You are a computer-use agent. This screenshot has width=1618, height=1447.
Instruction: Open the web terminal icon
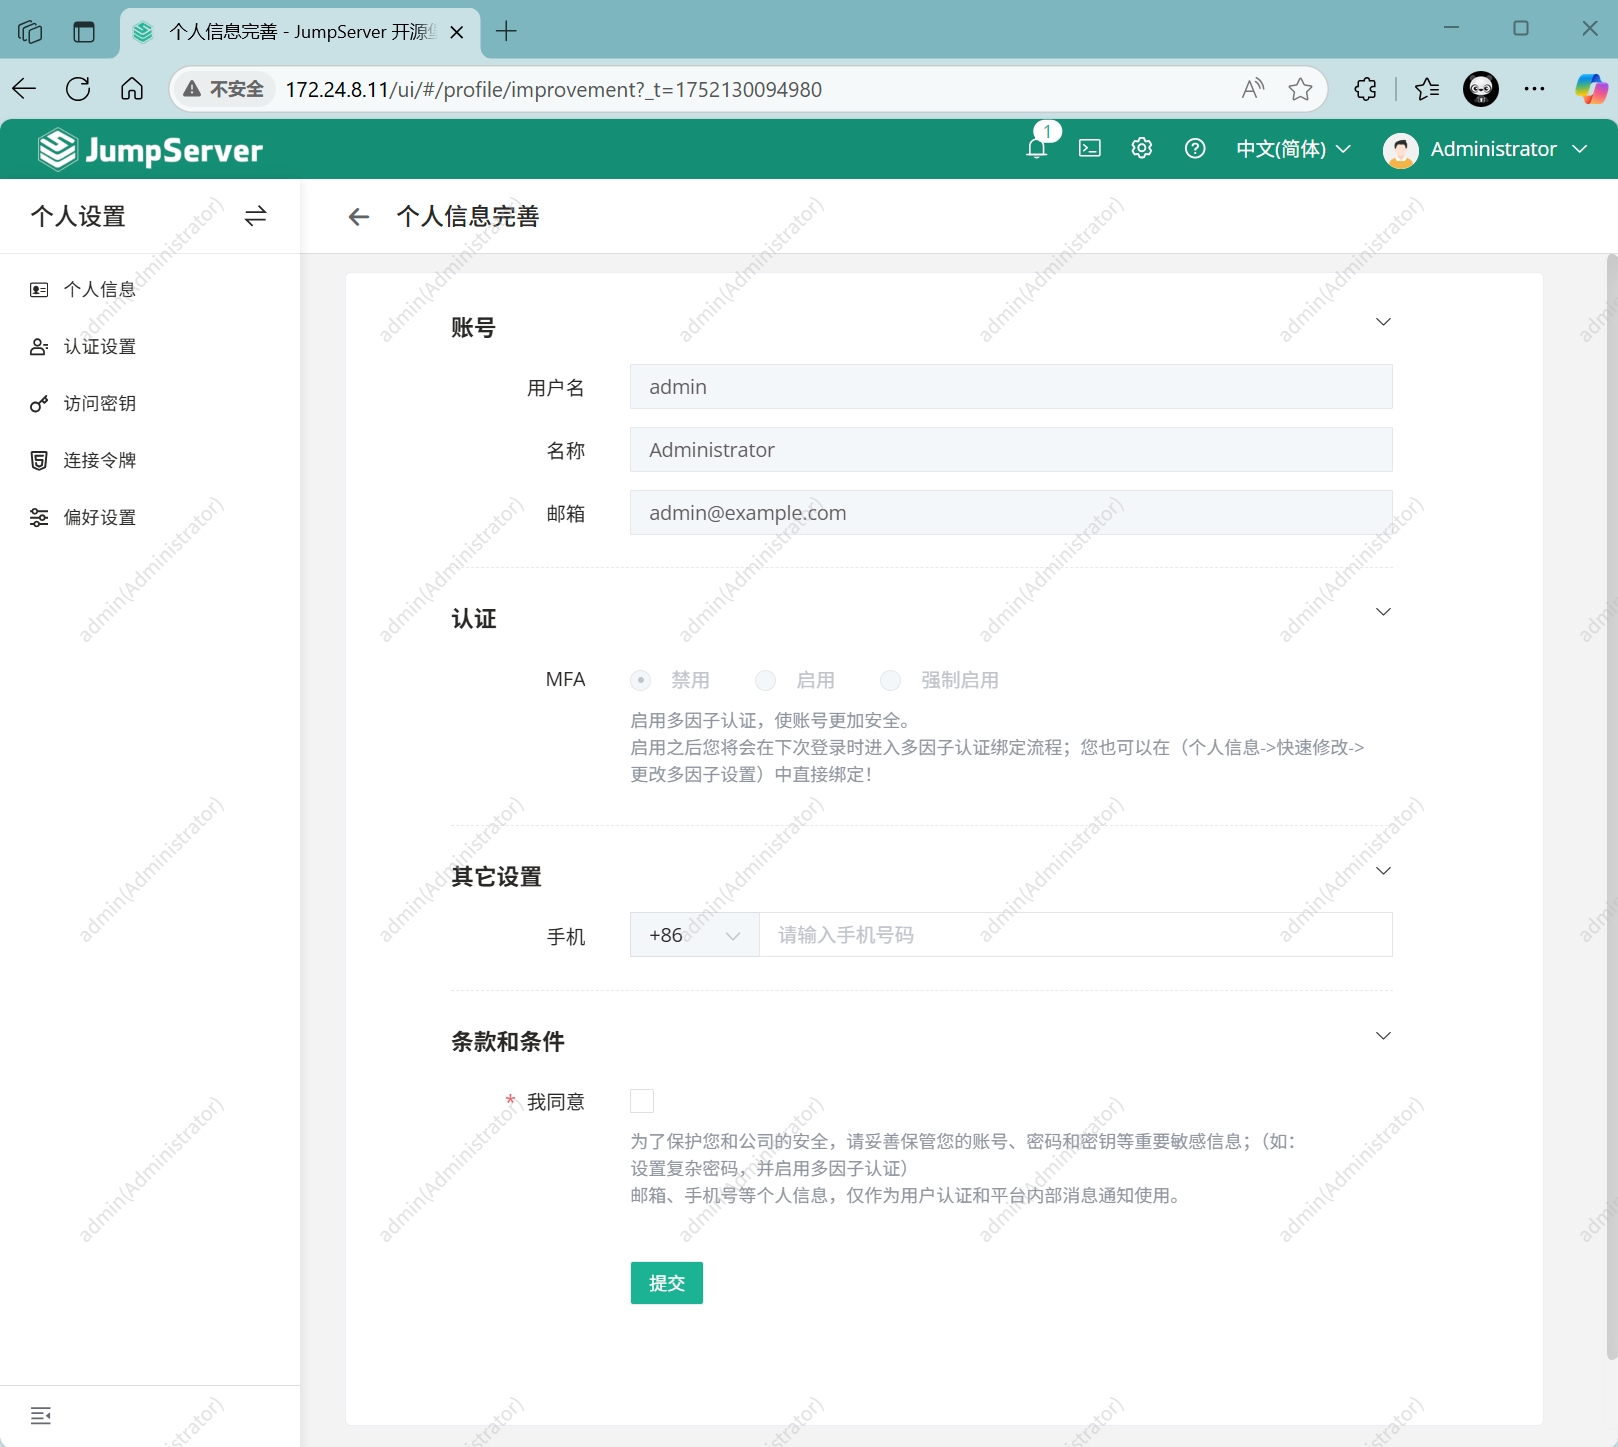point(1090,149)
